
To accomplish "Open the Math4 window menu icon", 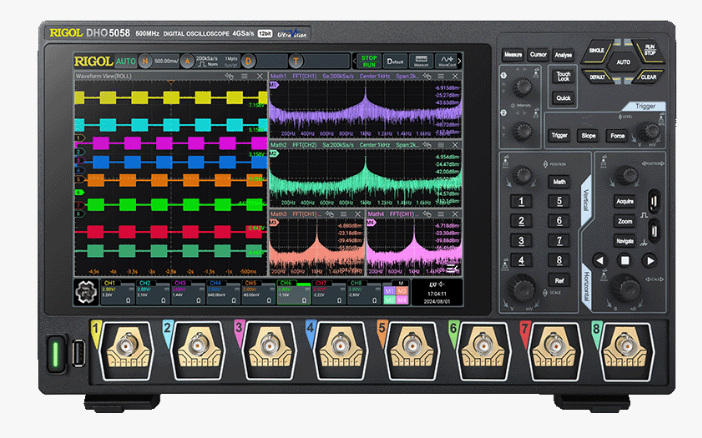I will point(441,214).
